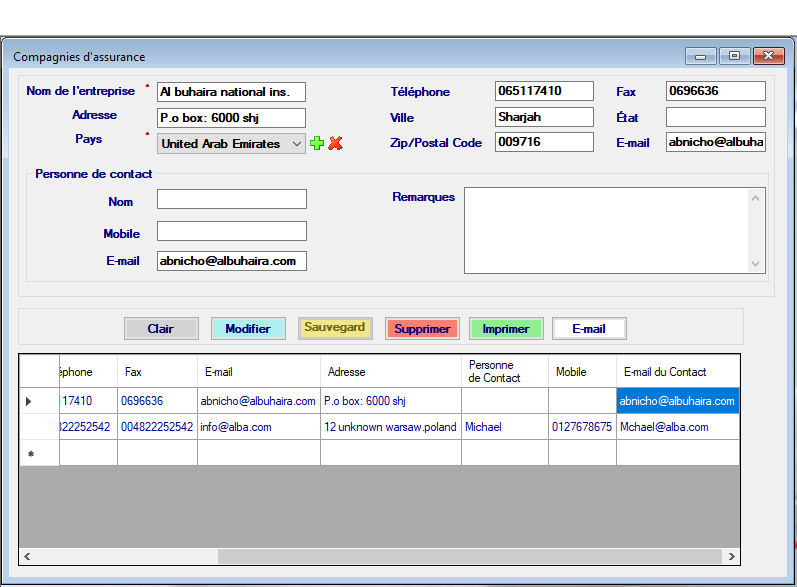Select the new row asterisk marker

coord(31,454)
